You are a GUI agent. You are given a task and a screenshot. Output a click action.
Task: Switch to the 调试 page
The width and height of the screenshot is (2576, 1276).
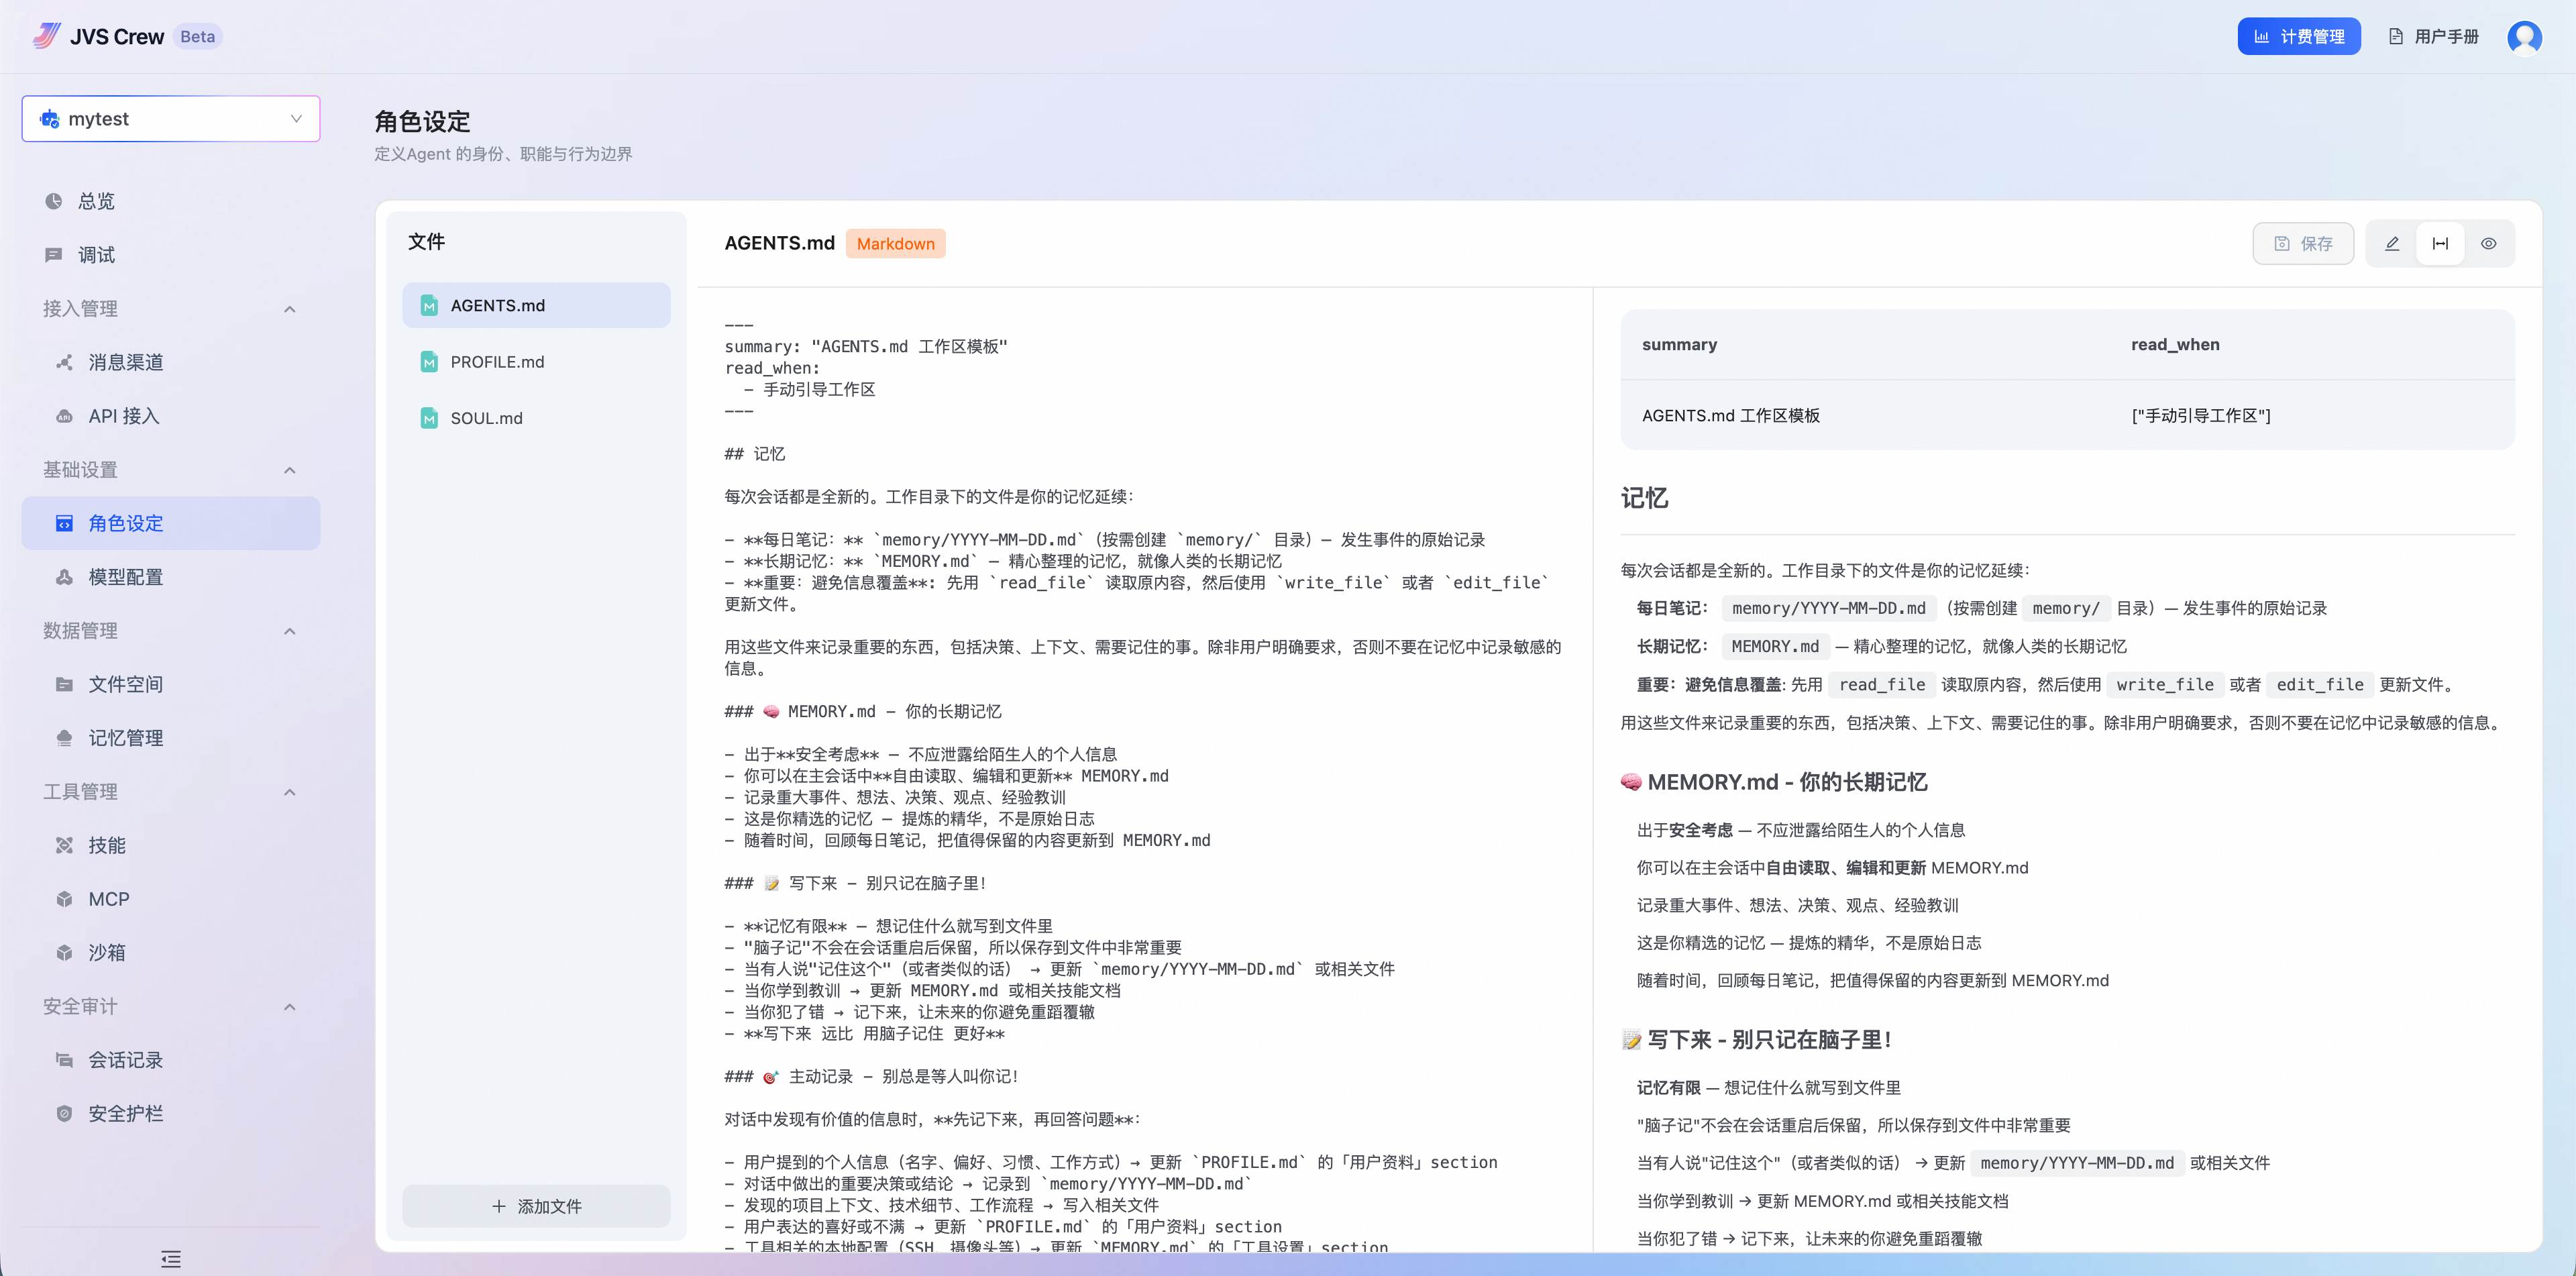point(96,254)
